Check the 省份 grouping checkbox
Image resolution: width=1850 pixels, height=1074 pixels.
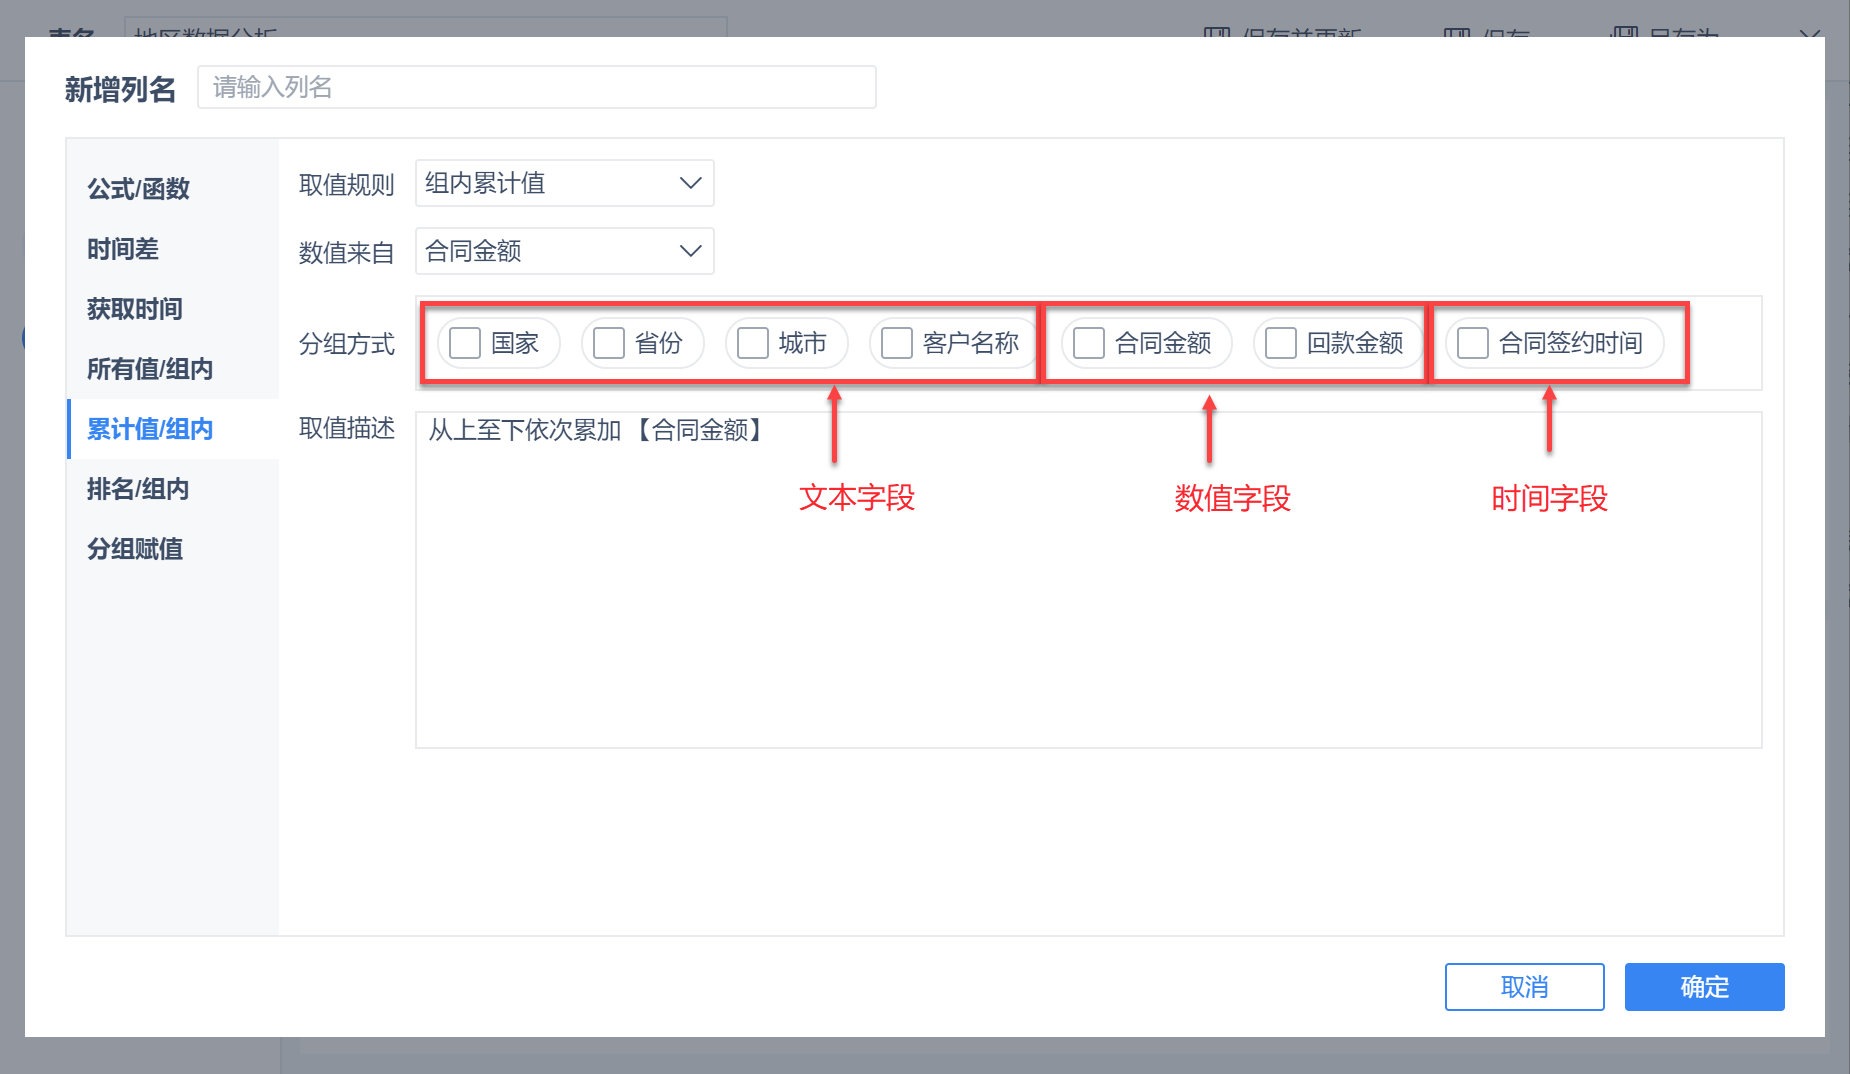coord(609,343)
